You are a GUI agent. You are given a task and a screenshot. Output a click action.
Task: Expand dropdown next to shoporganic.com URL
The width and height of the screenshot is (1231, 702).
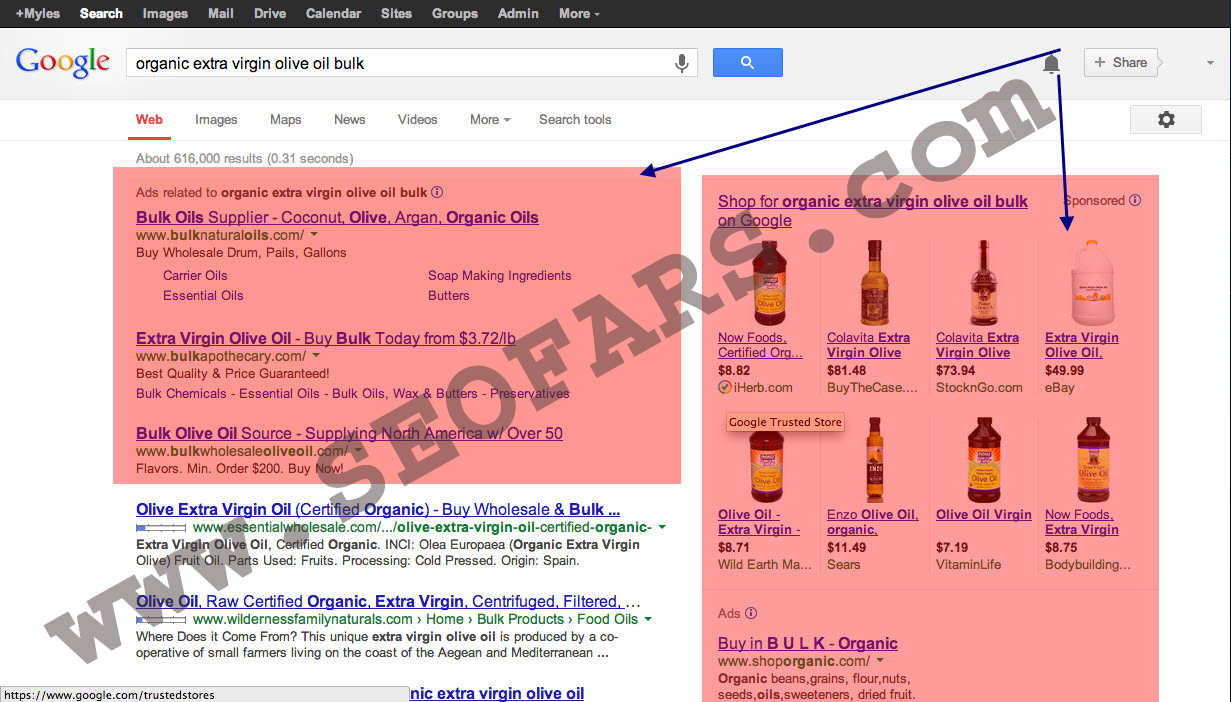(x=880, y=661)
